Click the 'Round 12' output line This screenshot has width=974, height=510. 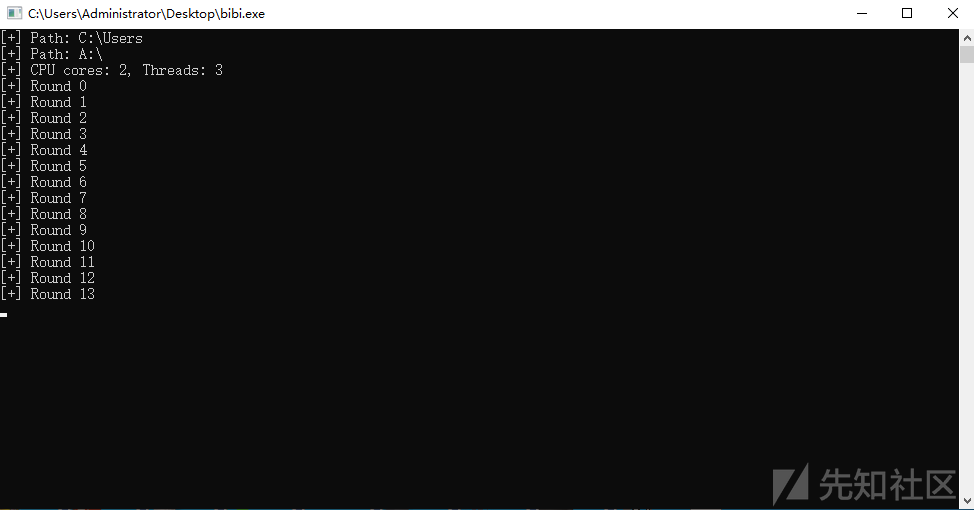(48, 278)
